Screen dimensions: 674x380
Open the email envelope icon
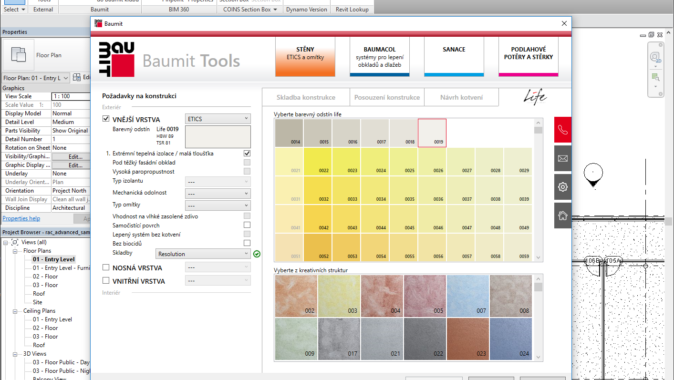(562, 158)
